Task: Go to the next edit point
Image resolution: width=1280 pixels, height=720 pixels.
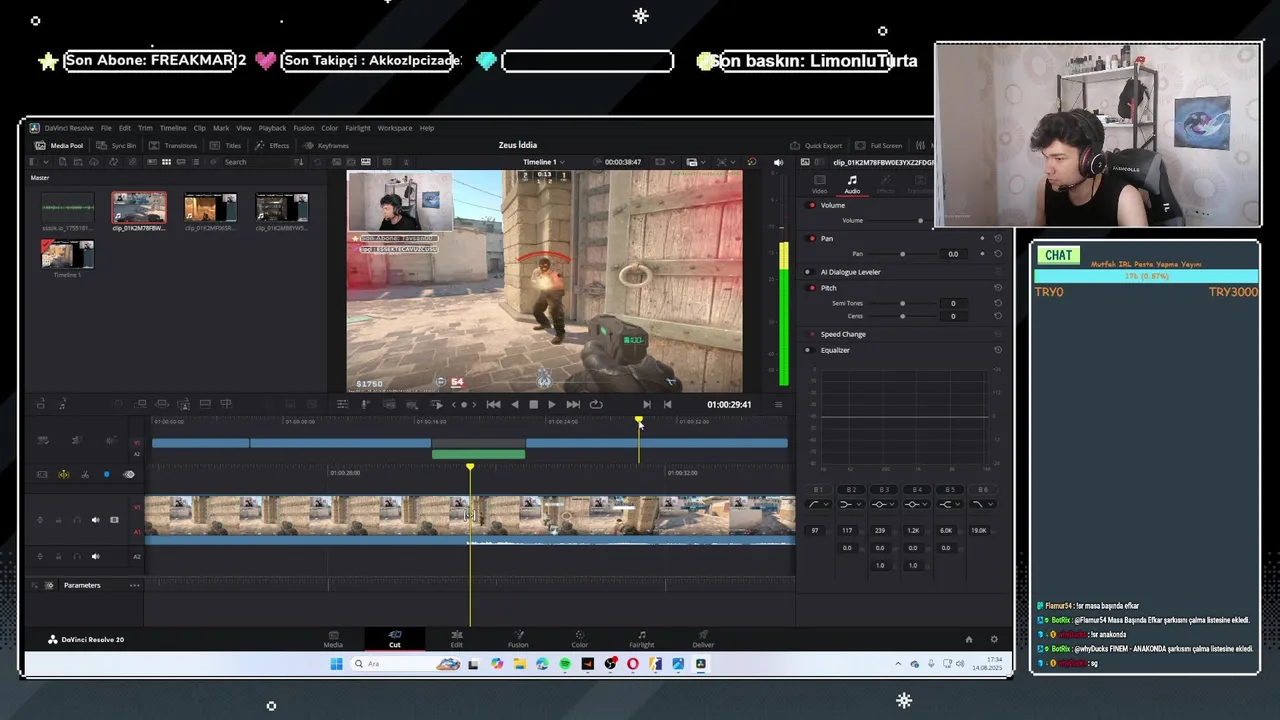Action: [x=646, y=404]
